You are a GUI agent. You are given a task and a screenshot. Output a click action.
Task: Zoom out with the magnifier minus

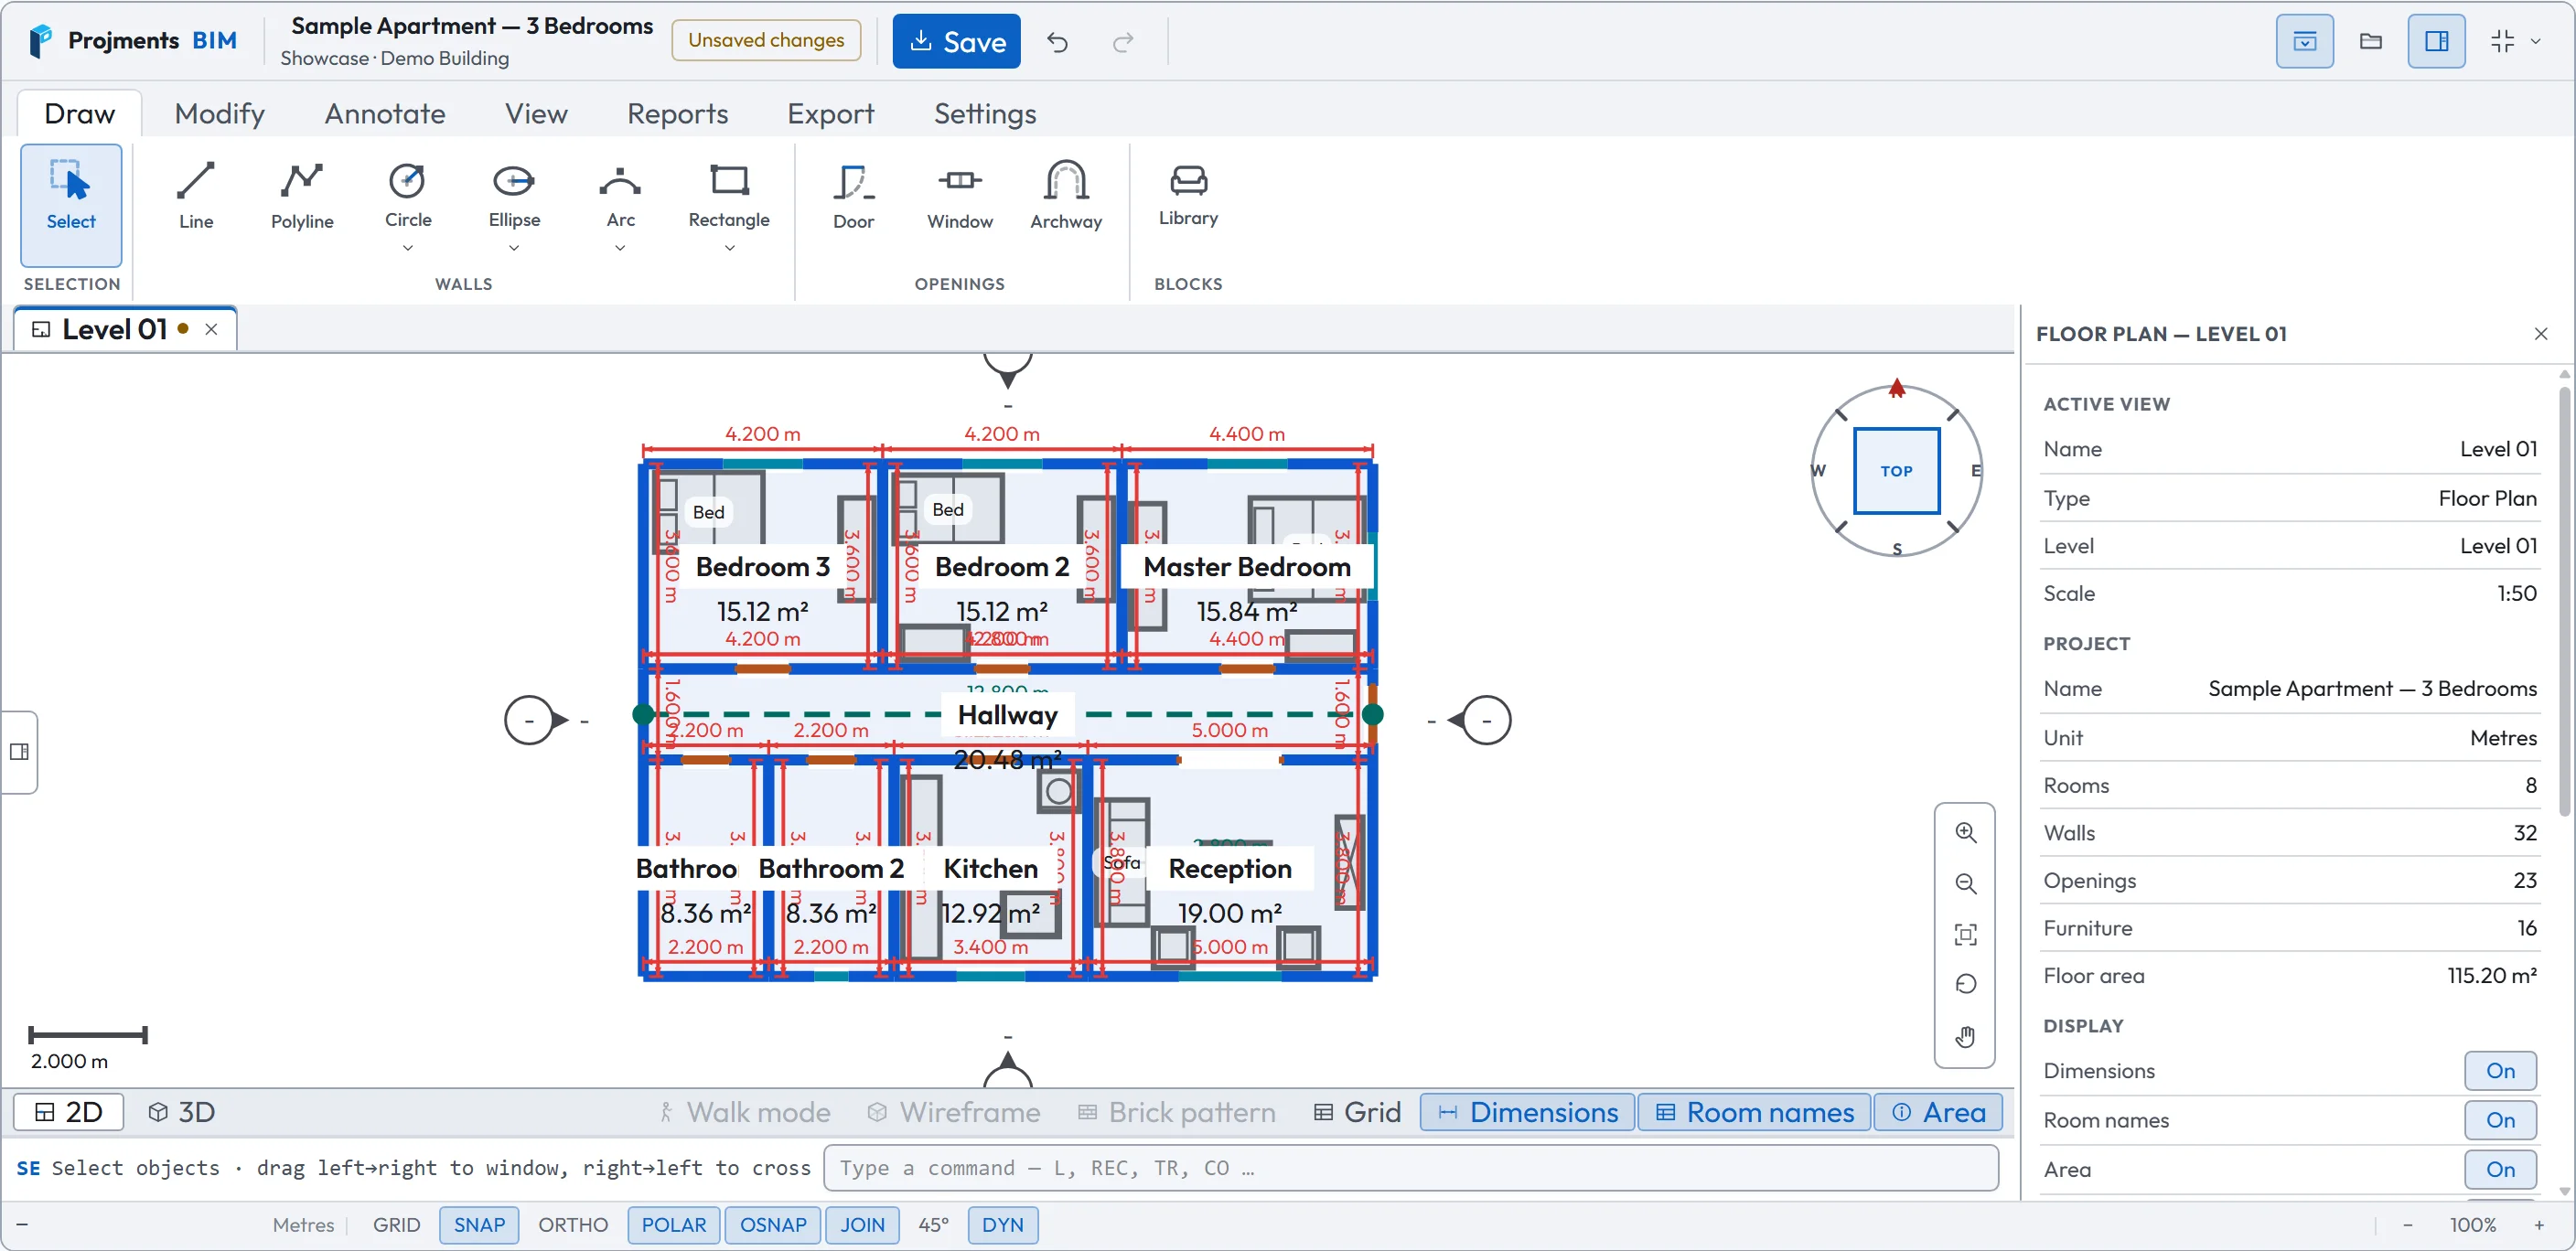click(x=1965, y=883)
